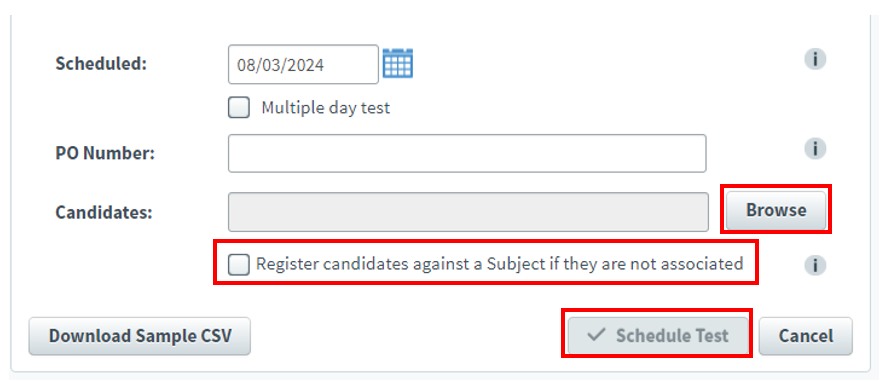Enable the Multiple day test checkbox
This screenshot has width=885, height=382.
[x=239, y=107]
